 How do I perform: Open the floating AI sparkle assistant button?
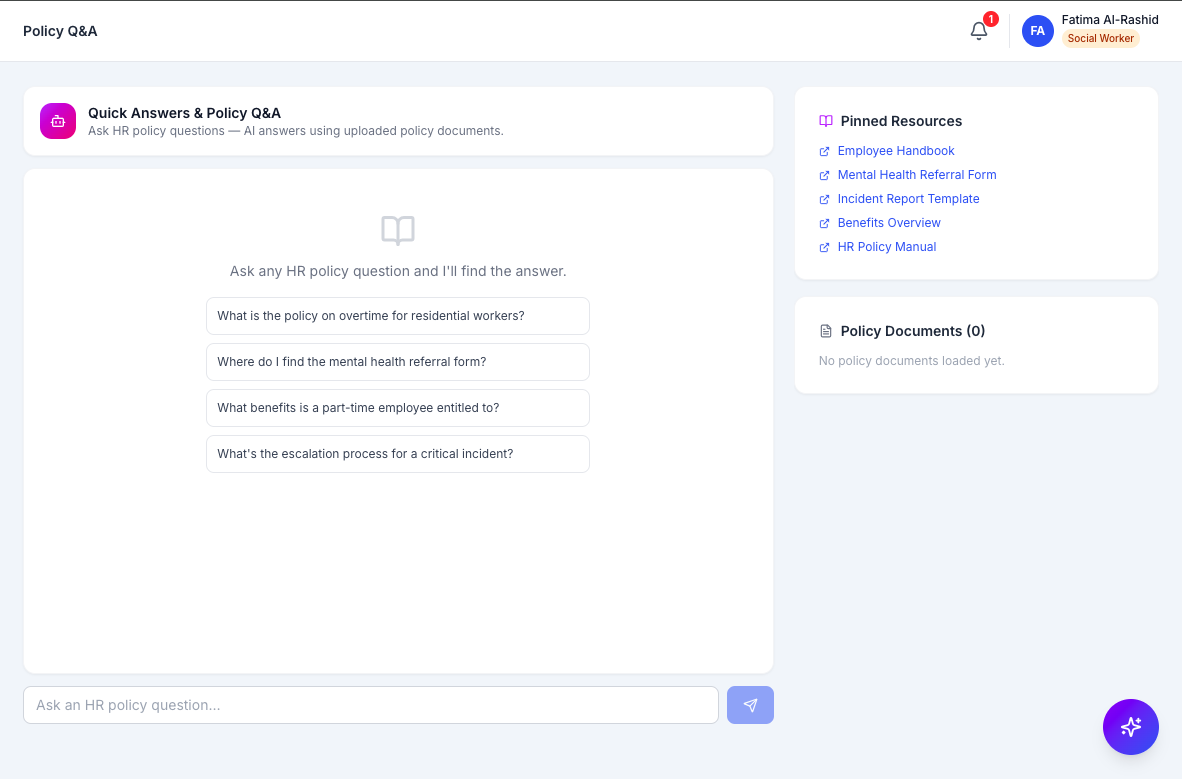click(x=1131, y=727)
